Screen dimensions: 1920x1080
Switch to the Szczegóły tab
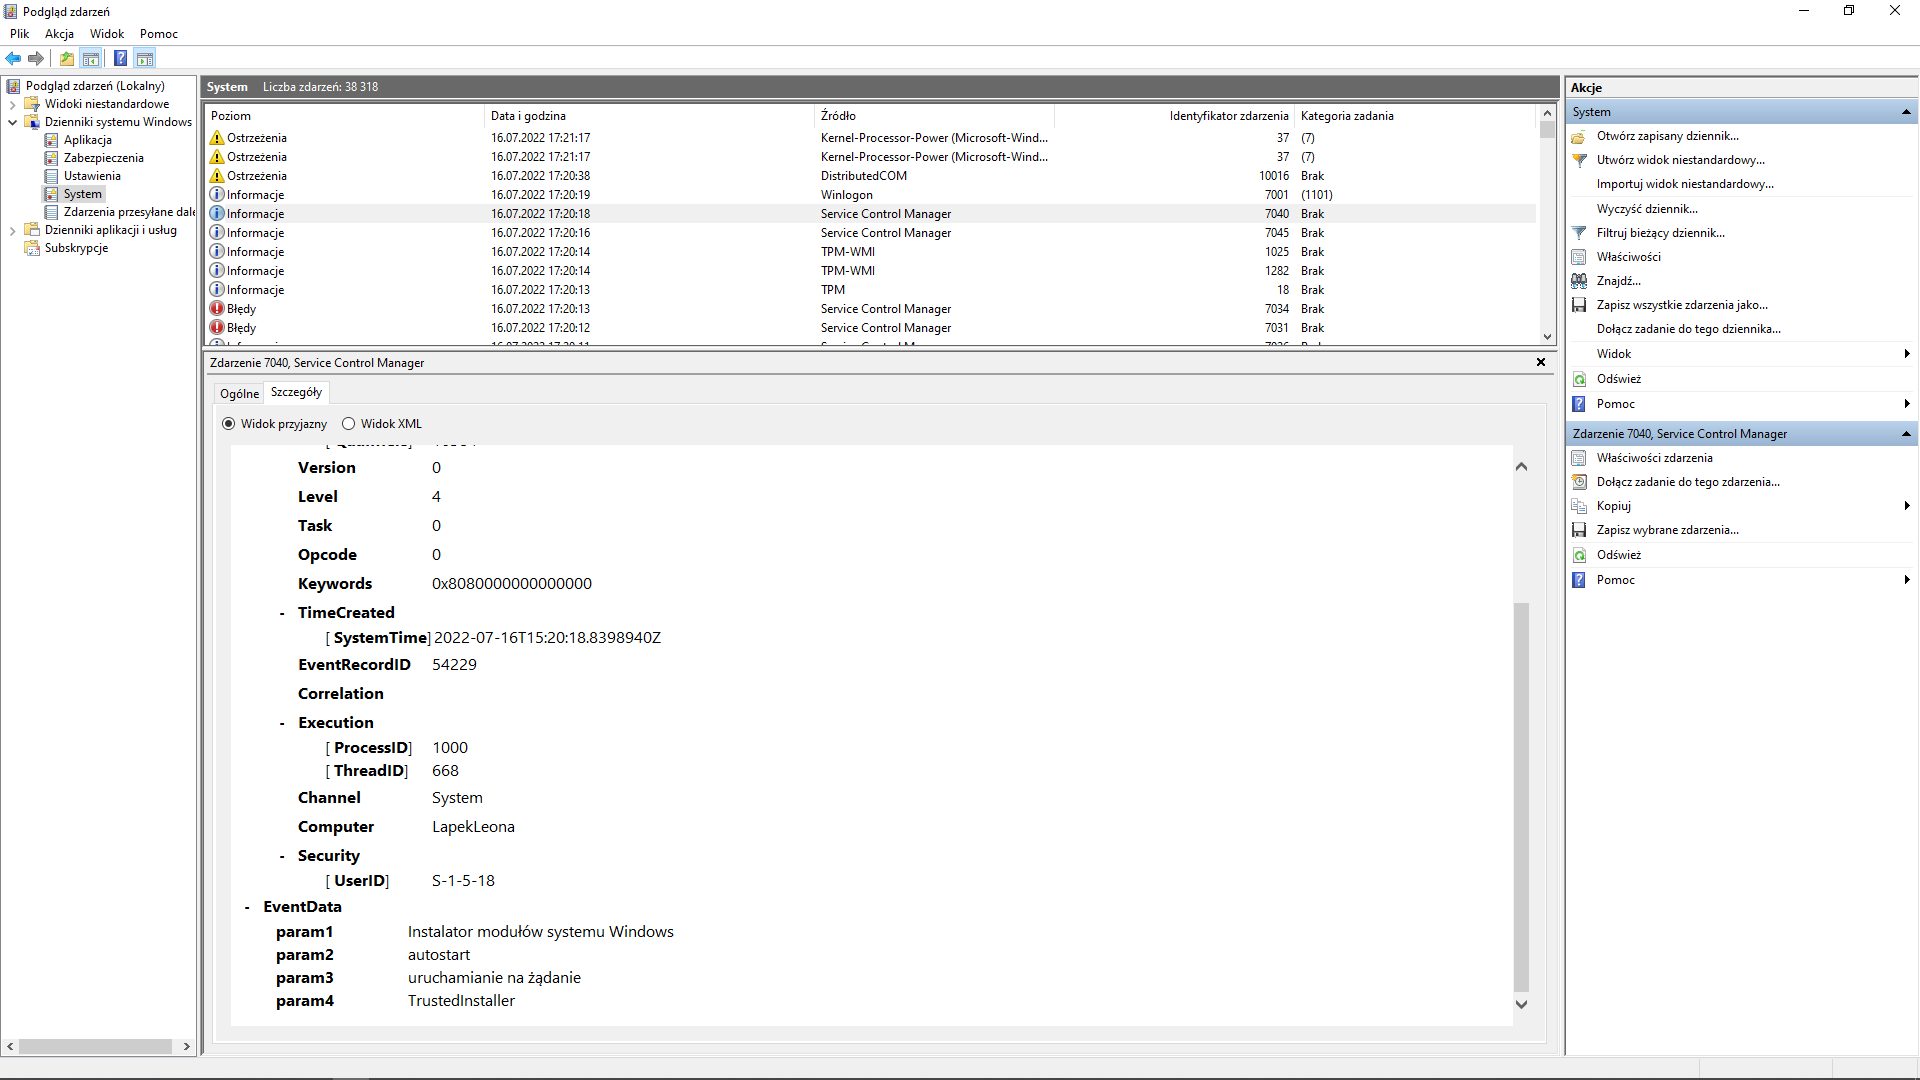296,392
